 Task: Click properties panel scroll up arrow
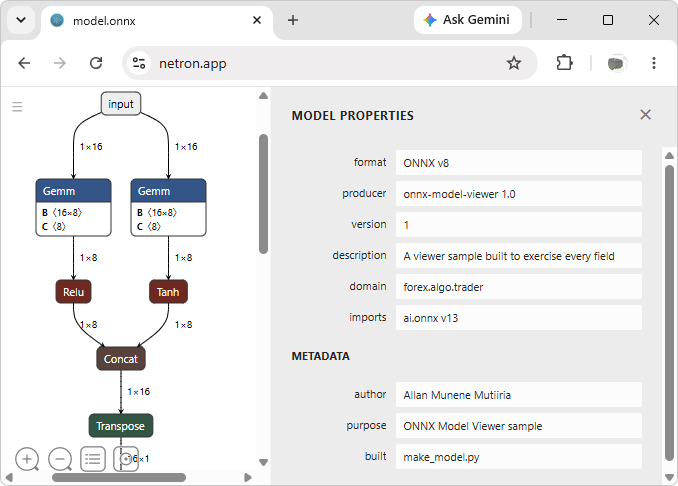(669, 155)
